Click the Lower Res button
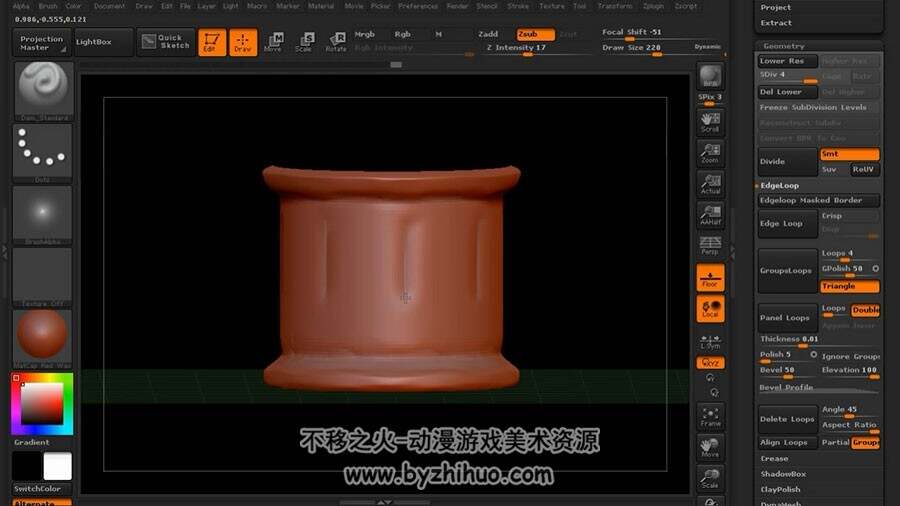 (787, 61)
